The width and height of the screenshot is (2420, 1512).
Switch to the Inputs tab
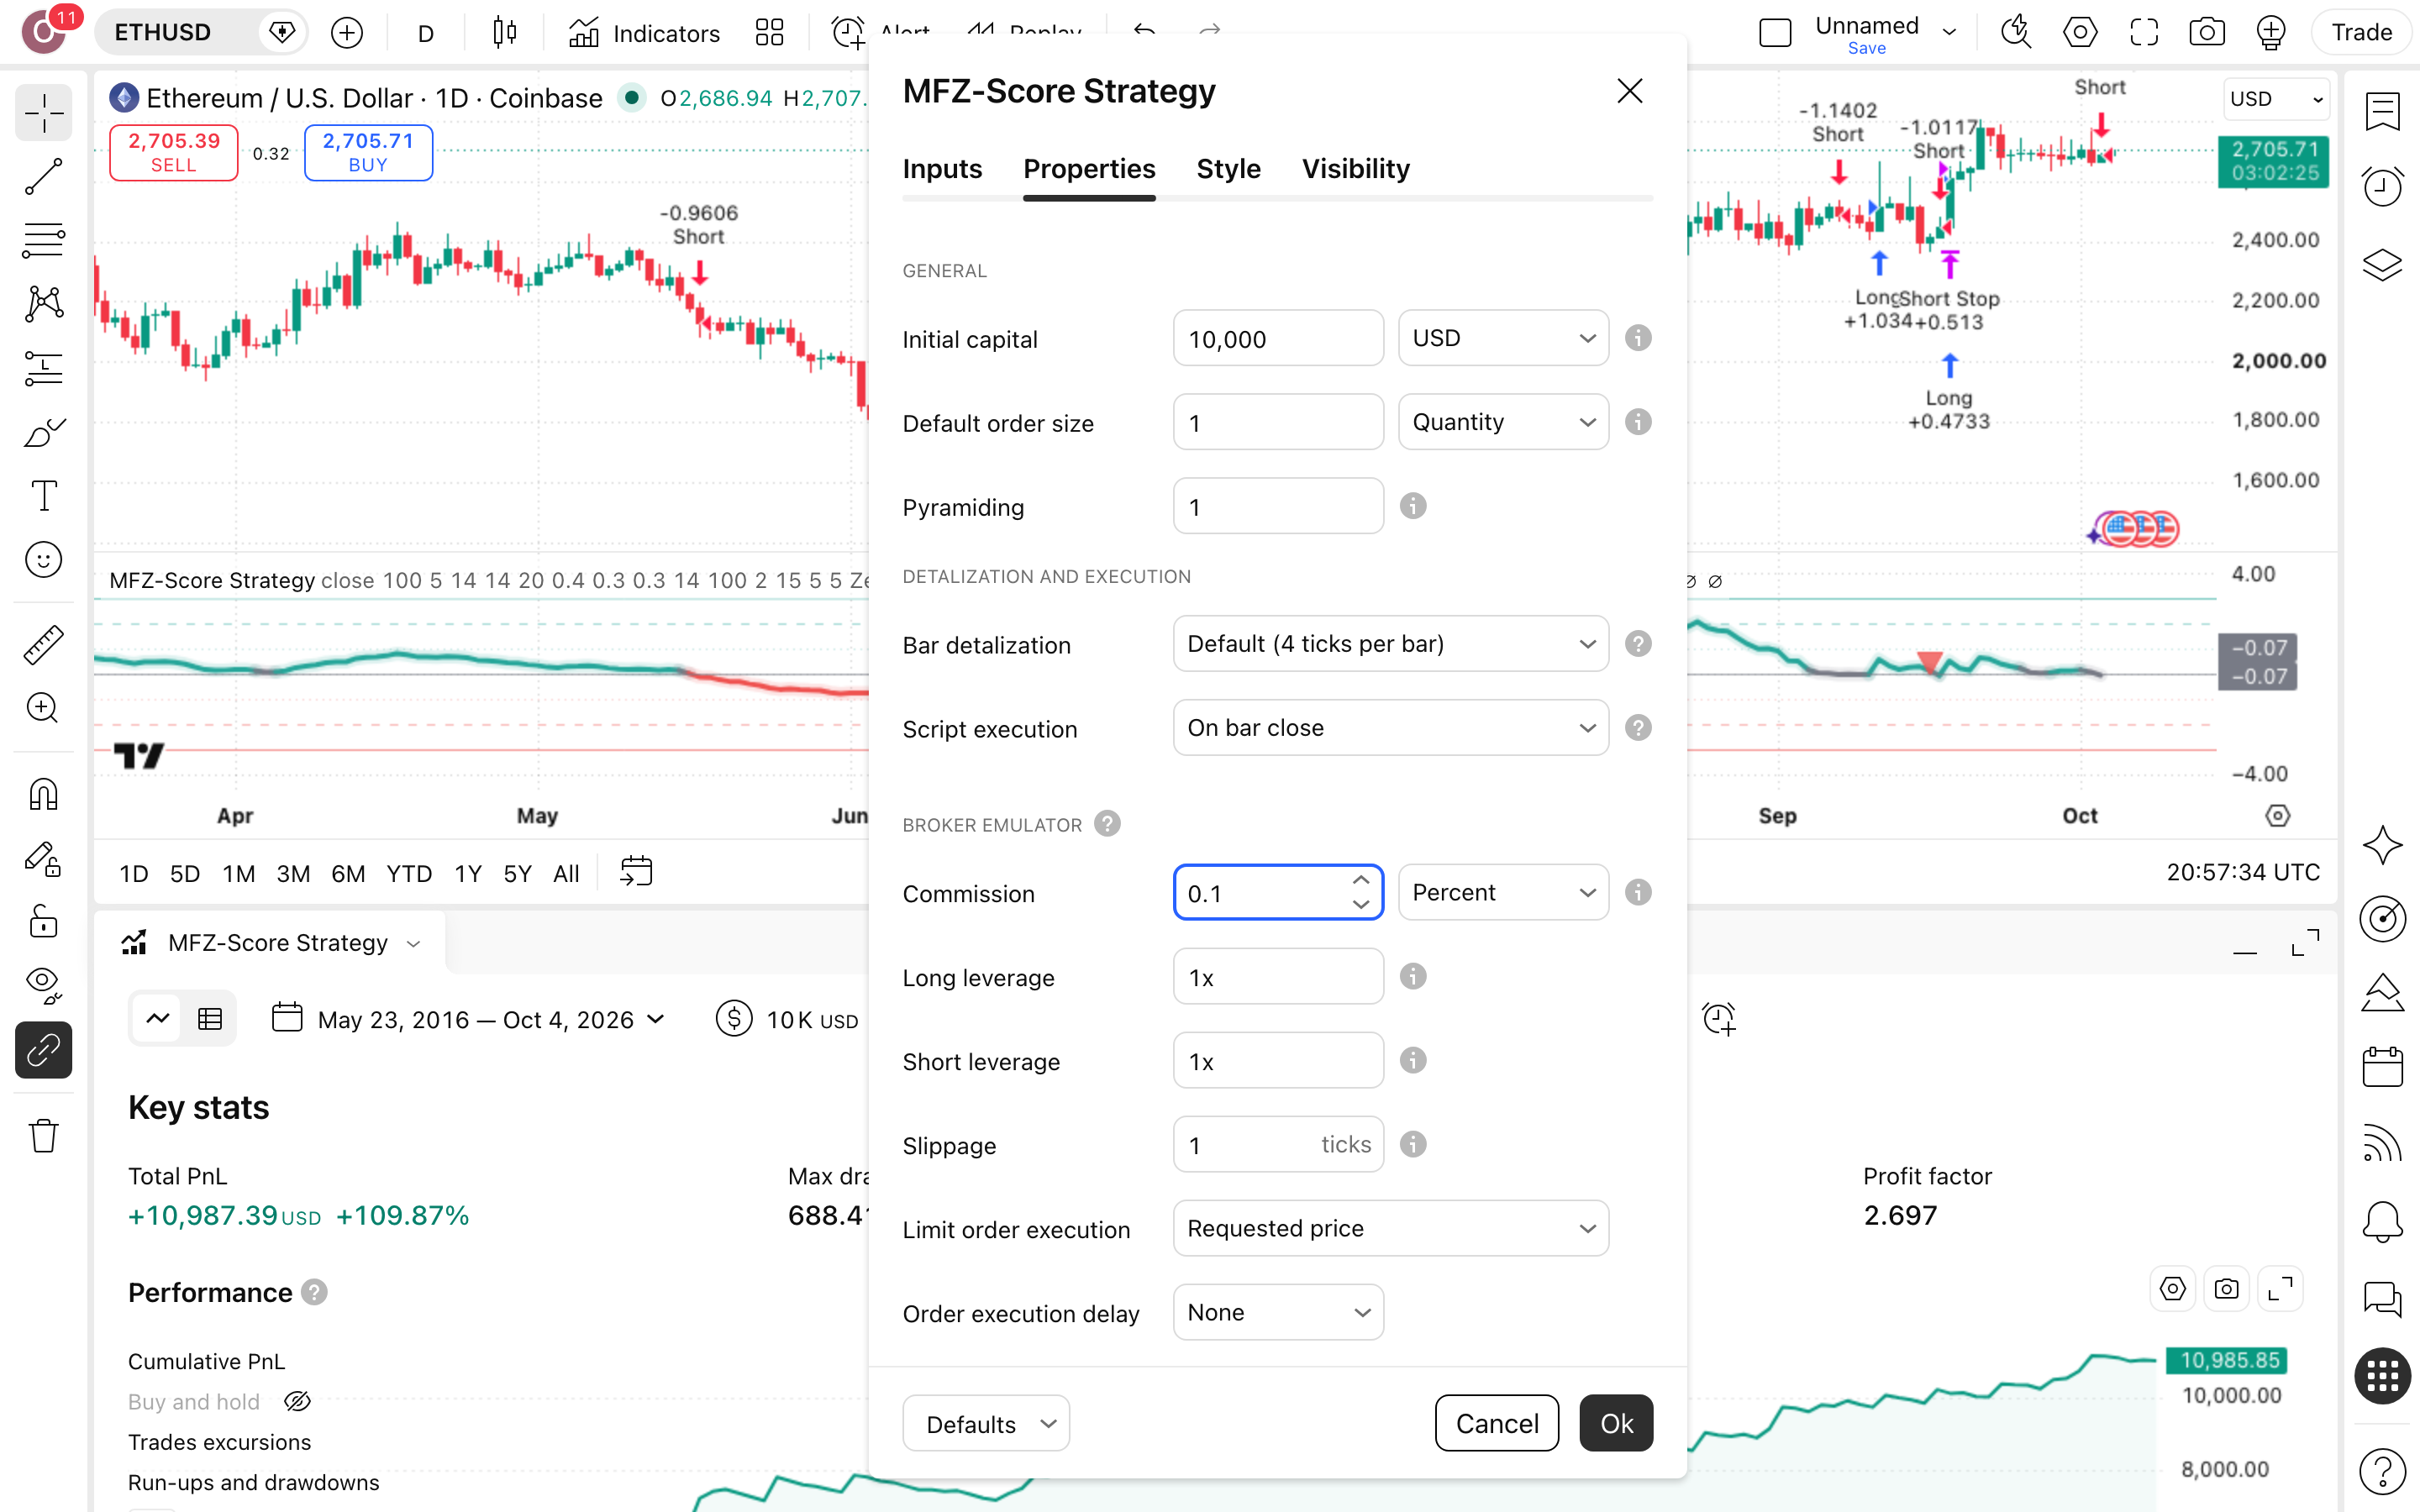click(942, 169)
